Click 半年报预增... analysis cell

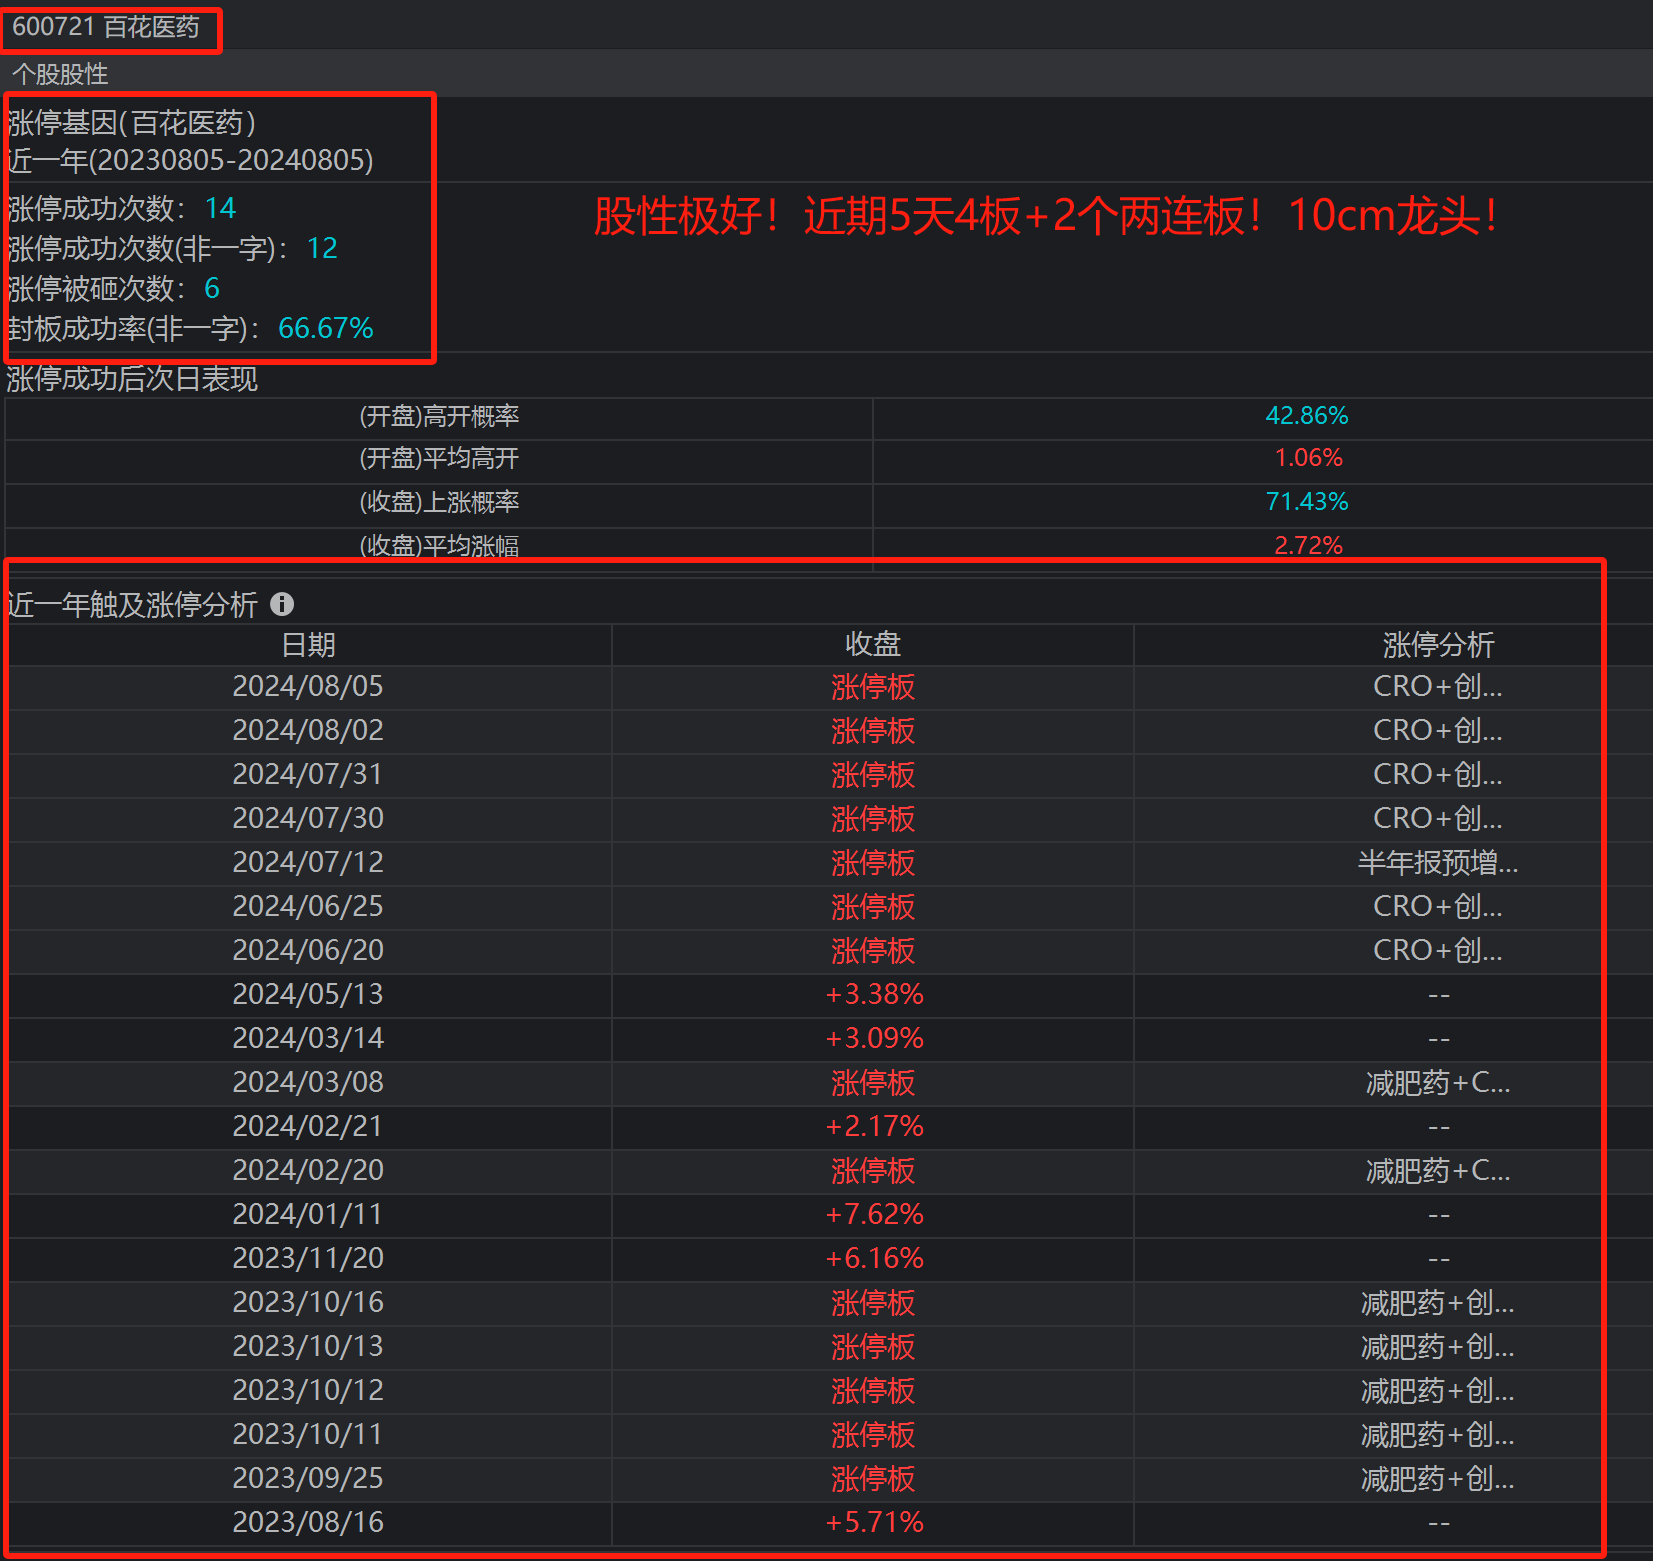(x=1438, y=862)
